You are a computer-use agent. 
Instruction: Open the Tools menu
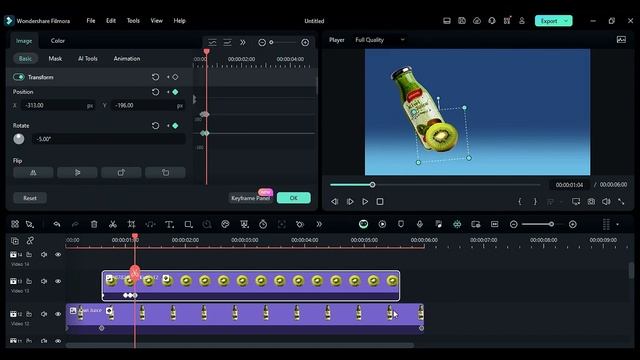click(x=133, y=21)
